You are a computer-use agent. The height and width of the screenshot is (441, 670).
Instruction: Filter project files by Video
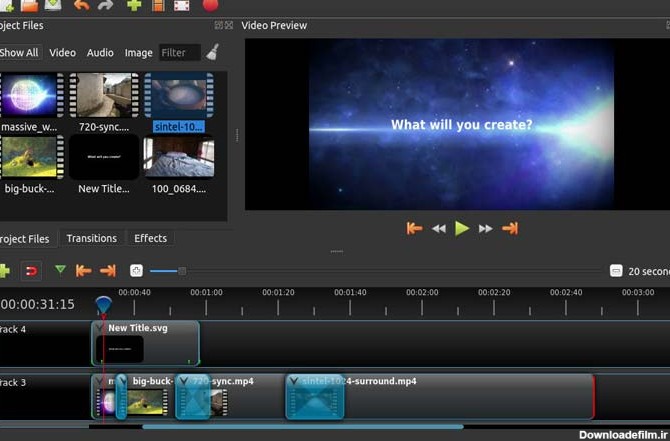pos(62,53)
